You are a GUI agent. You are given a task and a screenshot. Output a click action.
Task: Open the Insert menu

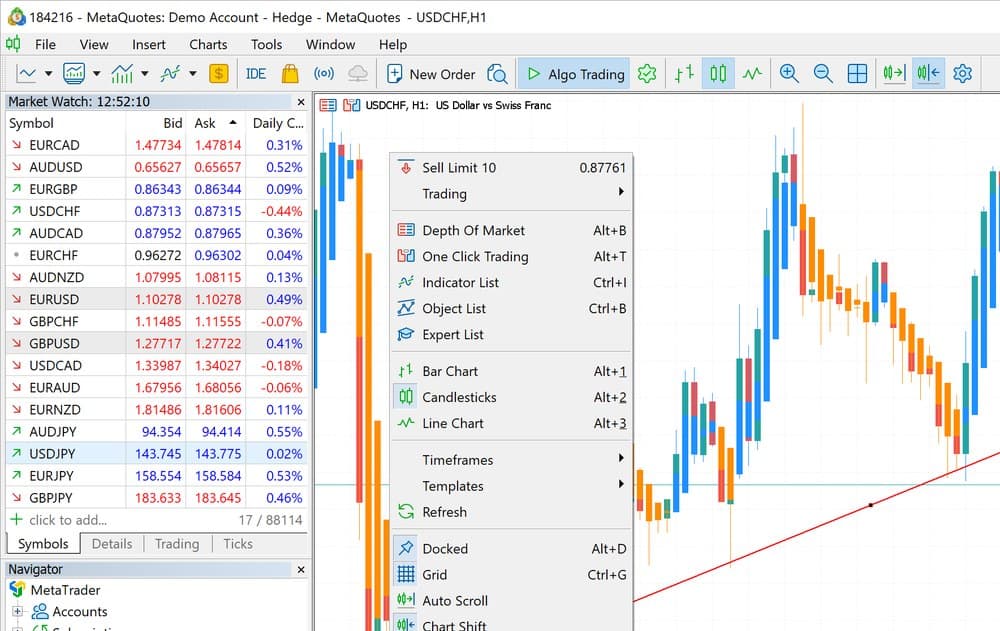point(149,45)
